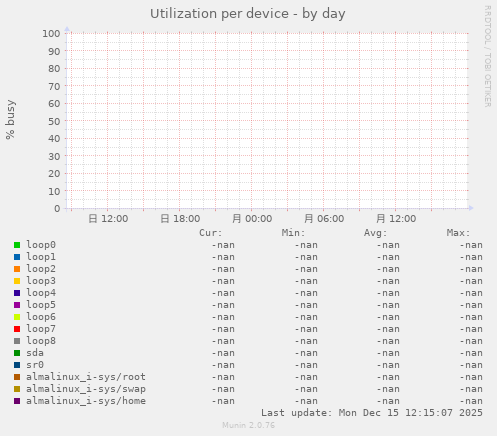This screenshot has width=497, height=436.
Task: Select the loop3 legend label
Action: [41, 281]
